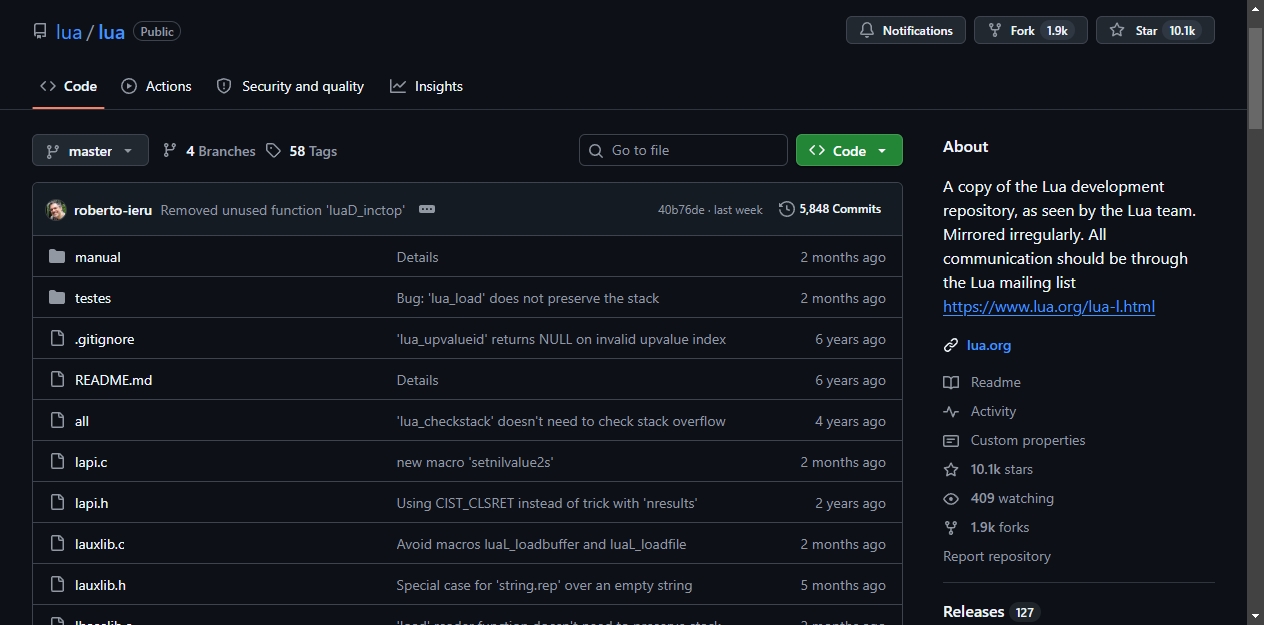
Task: Open the lapi.c file
Action: 91,462
